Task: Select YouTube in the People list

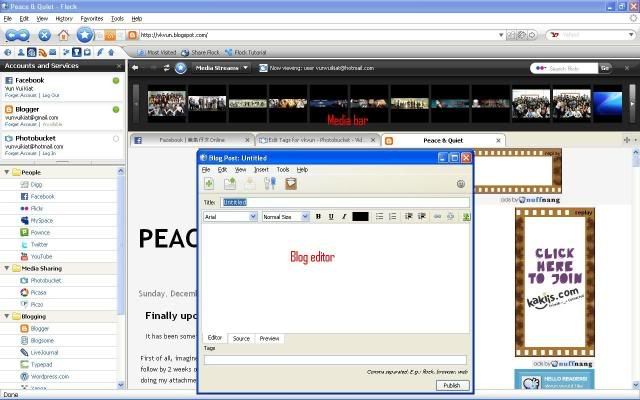Action: pos(41,256)
